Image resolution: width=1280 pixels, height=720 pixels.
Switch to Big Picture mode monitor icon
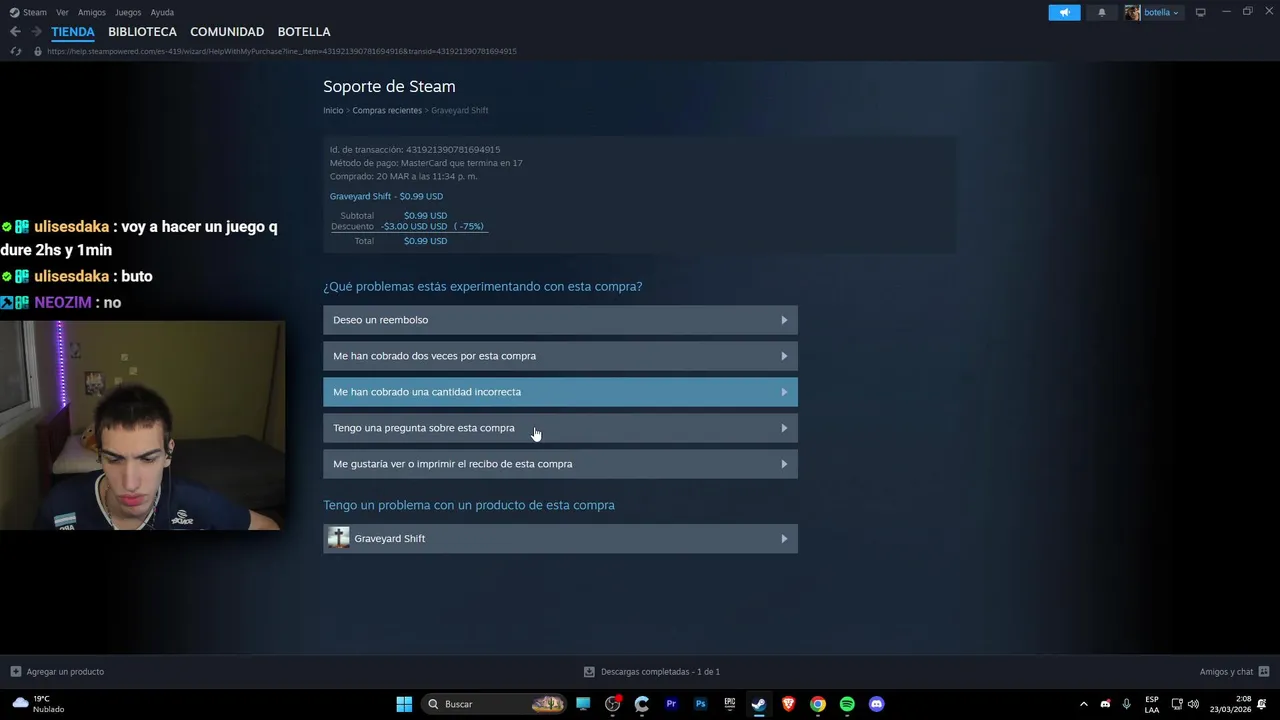pyautogui.click(x=1200, y=12)
